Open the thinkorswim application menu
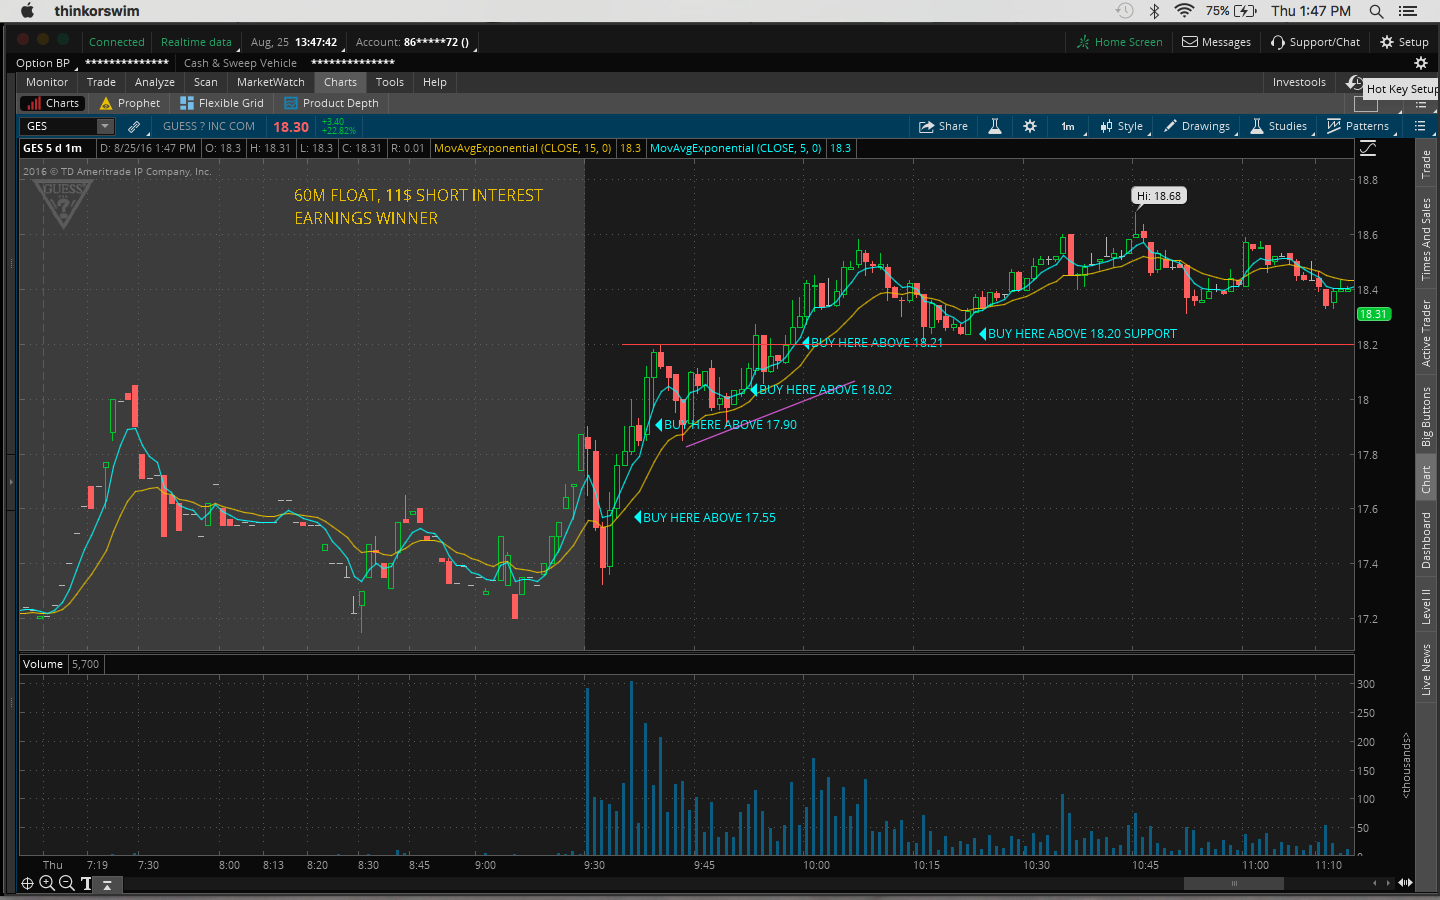1440x900 pixels. (x=97, y=11)
